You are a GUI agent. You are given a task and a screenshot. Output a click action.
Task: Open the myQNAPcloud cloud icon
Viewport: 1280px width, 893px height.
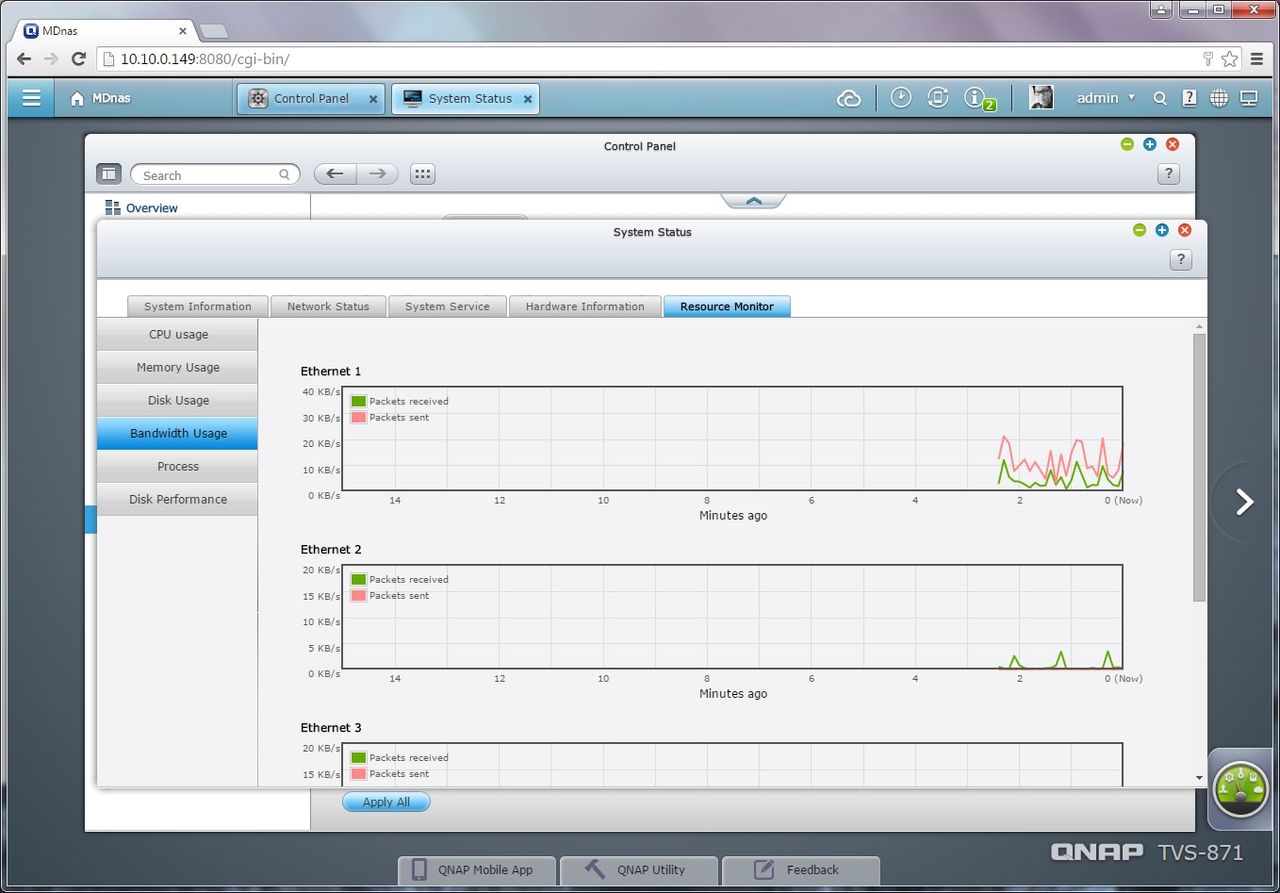point(849,98)
